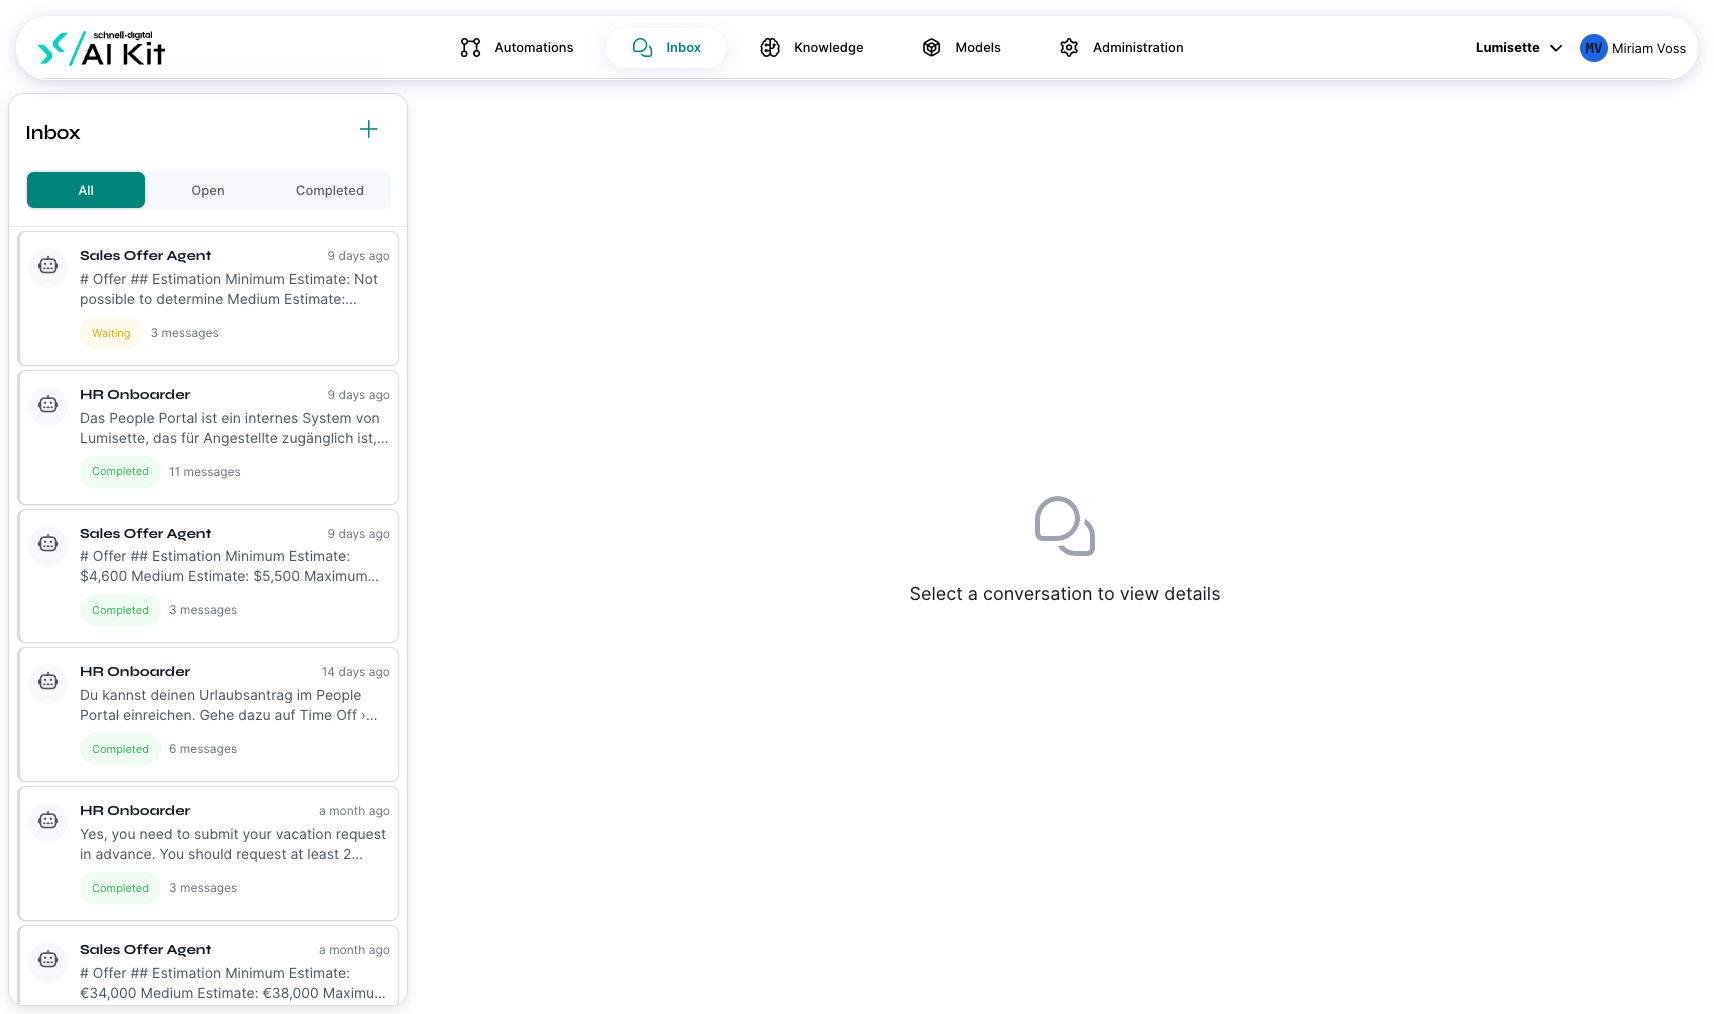The height and width of the screenshot is (1014, 1714).
Task: Click bot icon of HR Onboarder 11 messages card
Action: [48, 404]
